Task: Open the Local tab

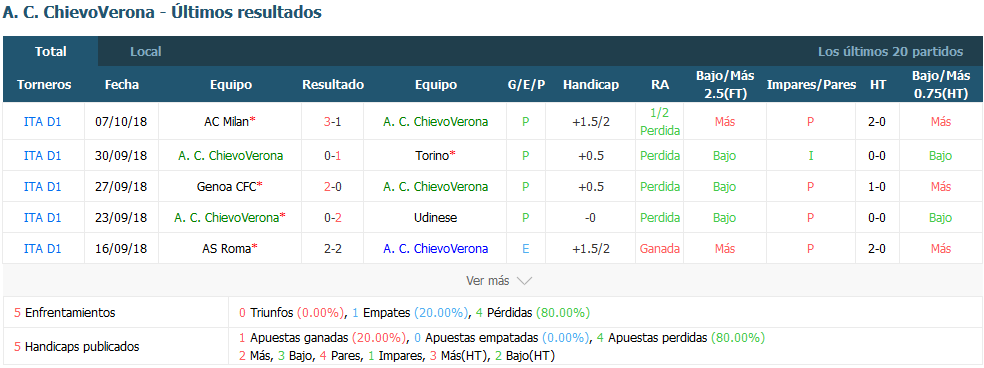Action: tap(146, 51)
